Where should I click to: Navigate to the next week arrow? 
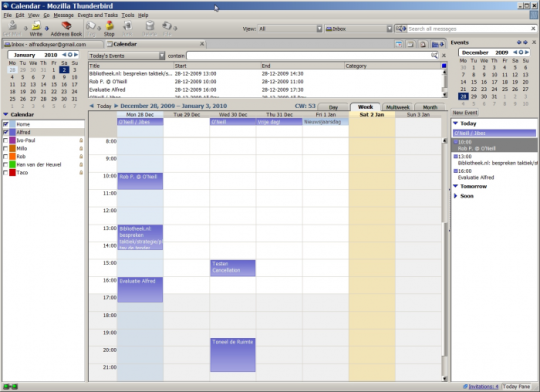(116, 106)
